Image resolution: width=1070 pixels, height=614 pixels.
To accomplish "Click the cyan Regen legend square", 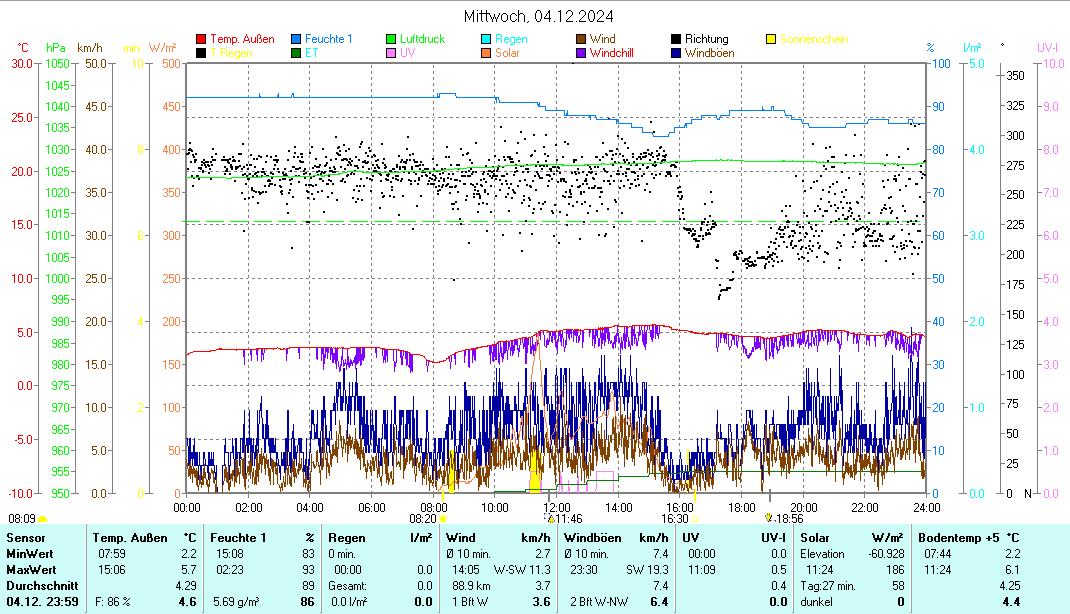I will [486, 39].
